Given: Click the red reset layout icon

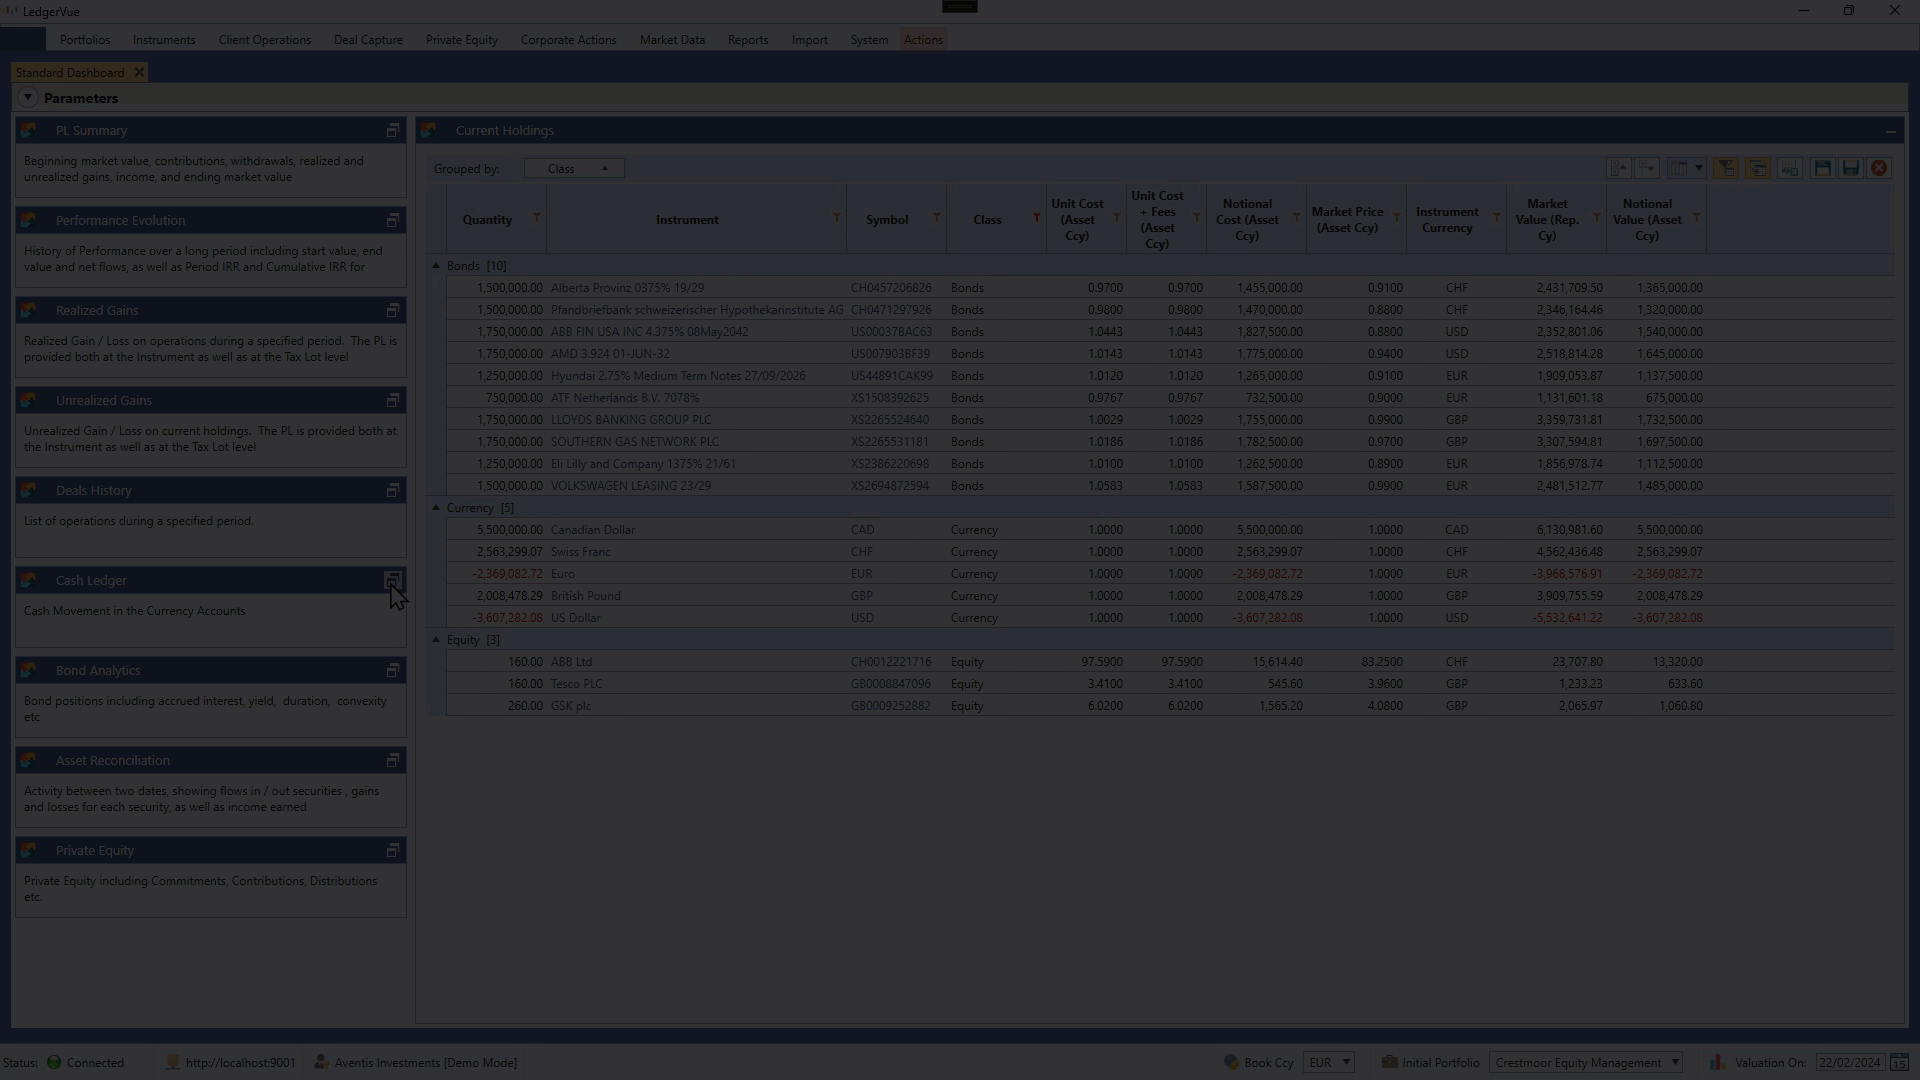Looking at the screenshot, I should pyautogui.click(x=1879, y=168).
